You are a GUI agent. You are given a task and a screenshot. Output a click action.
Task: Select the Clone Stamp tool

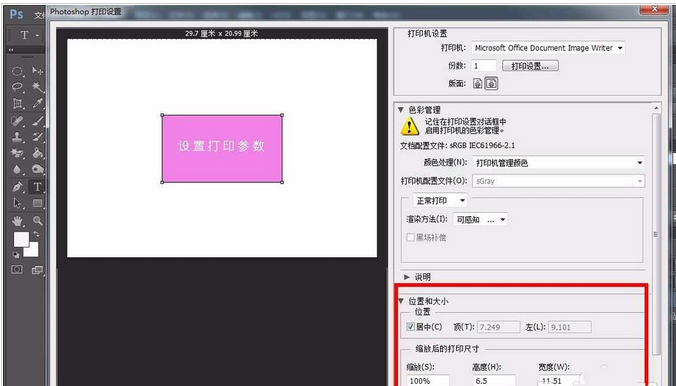point(17,137)
